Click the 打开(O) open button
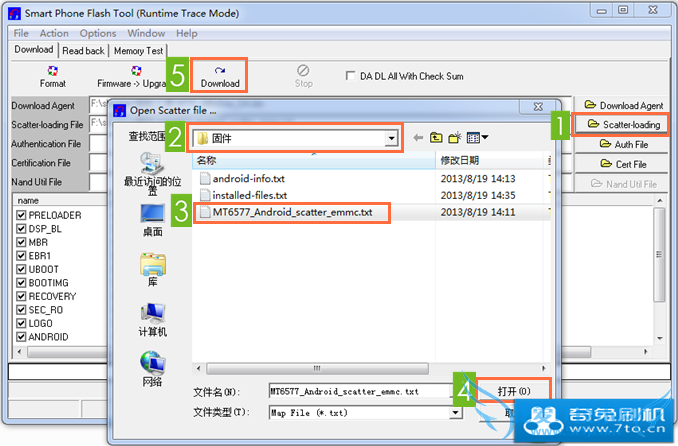678x446 pixels. click(514, 391)
